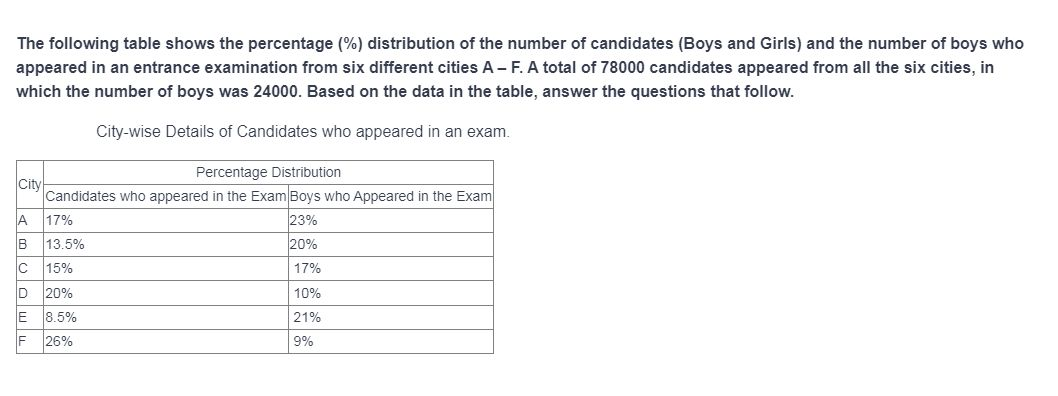Click the 10% boys cell for city D

click(391, 293)
